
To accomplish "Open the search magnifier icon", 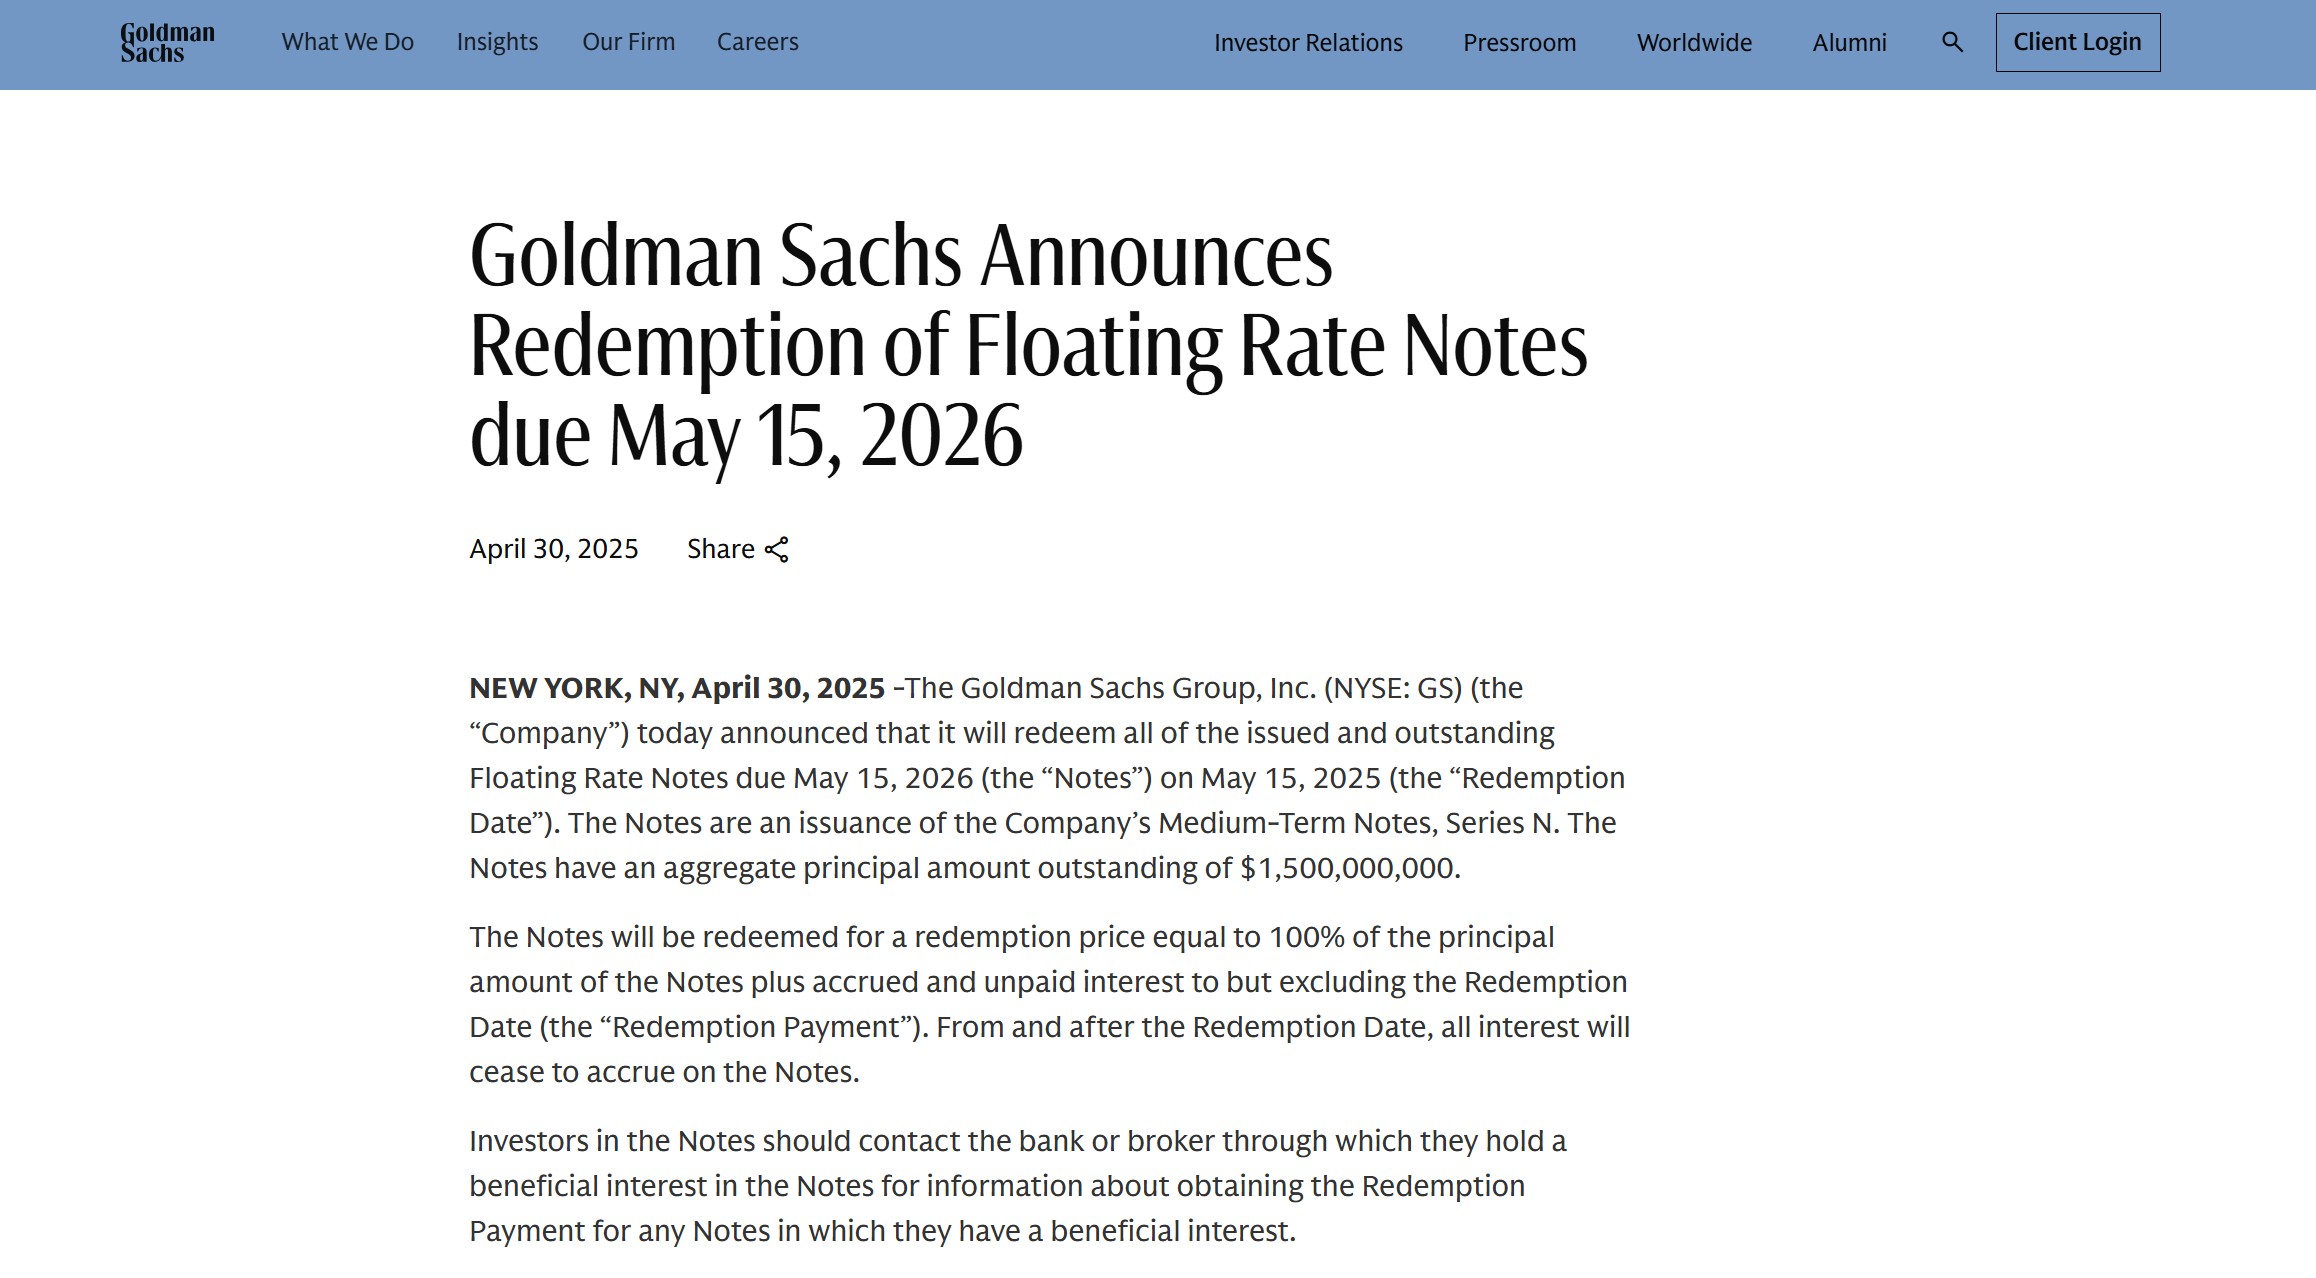I will pos(1952,42).
